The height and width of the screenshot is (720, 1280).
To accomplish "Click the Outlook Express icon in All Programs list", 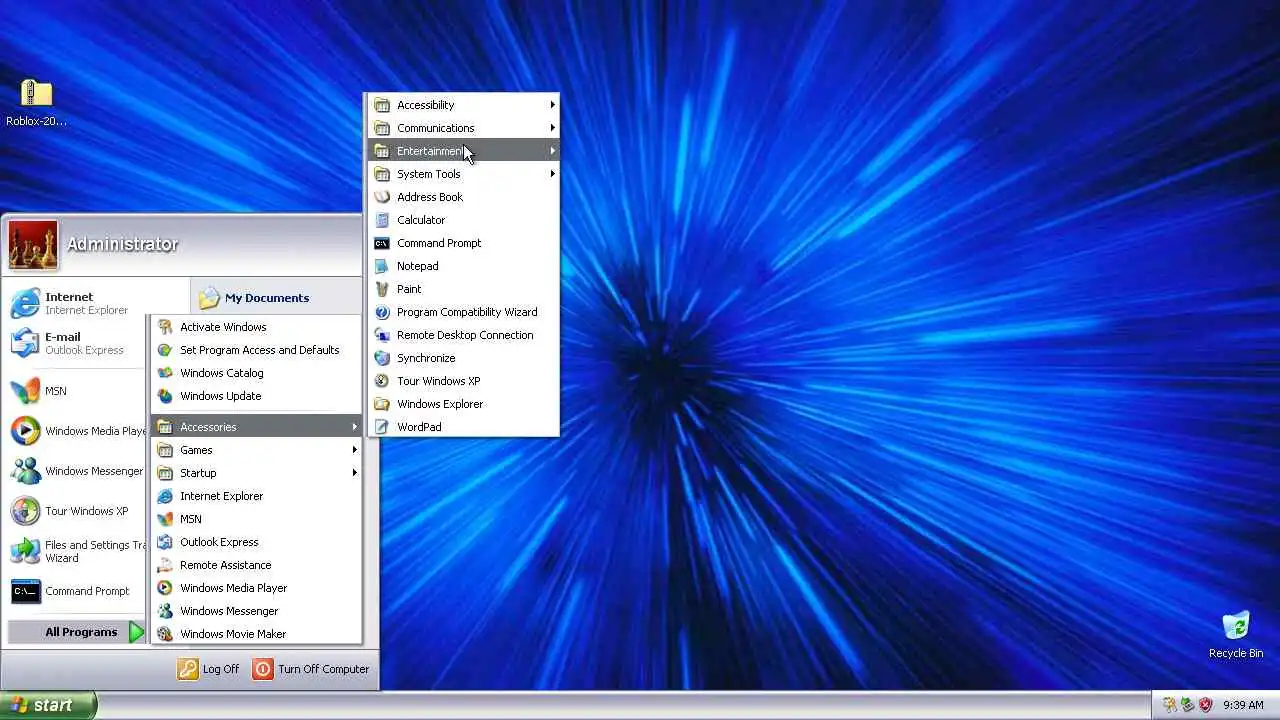I will tap(165, 542).
